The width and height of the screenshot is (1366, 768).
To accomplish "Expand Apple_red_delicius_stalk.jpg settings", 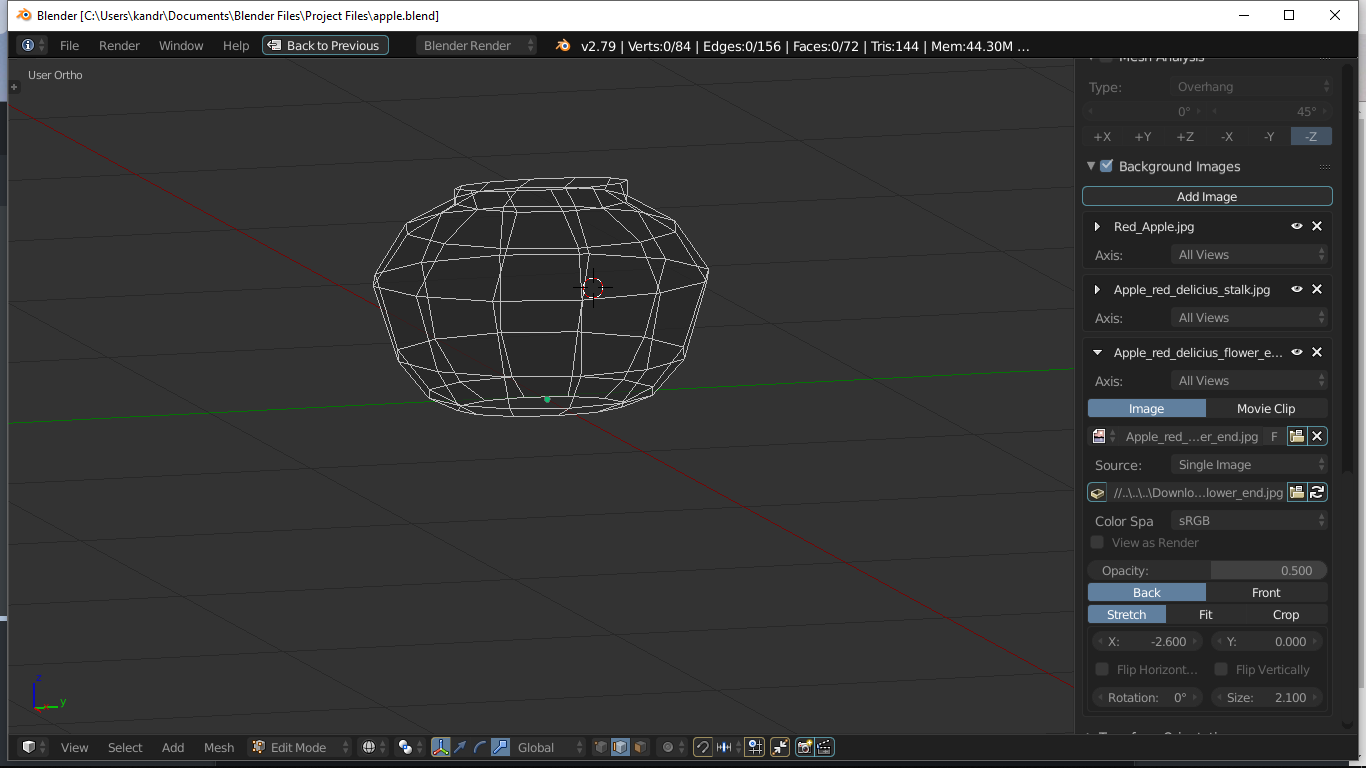I will tap(1097, 289).
